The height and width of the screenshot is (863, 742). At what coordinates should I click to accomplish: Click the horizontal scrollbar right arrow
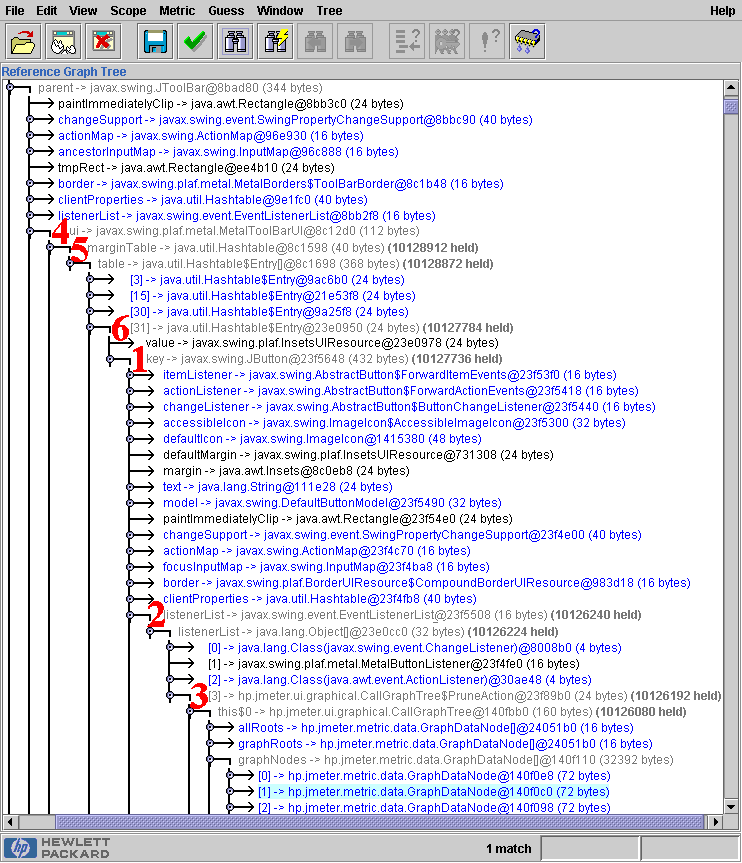click(x=716, y=823)
